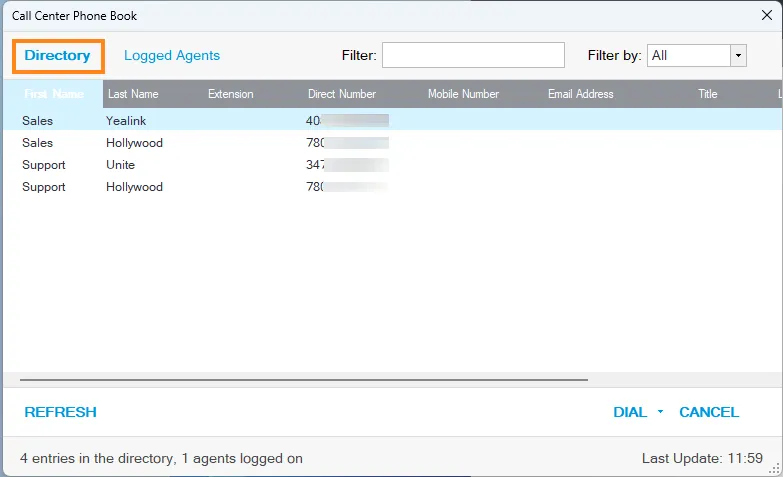Expand the DIAL options arrow
The height and width of the screenshot is (477, 783).
click(660, 412)
